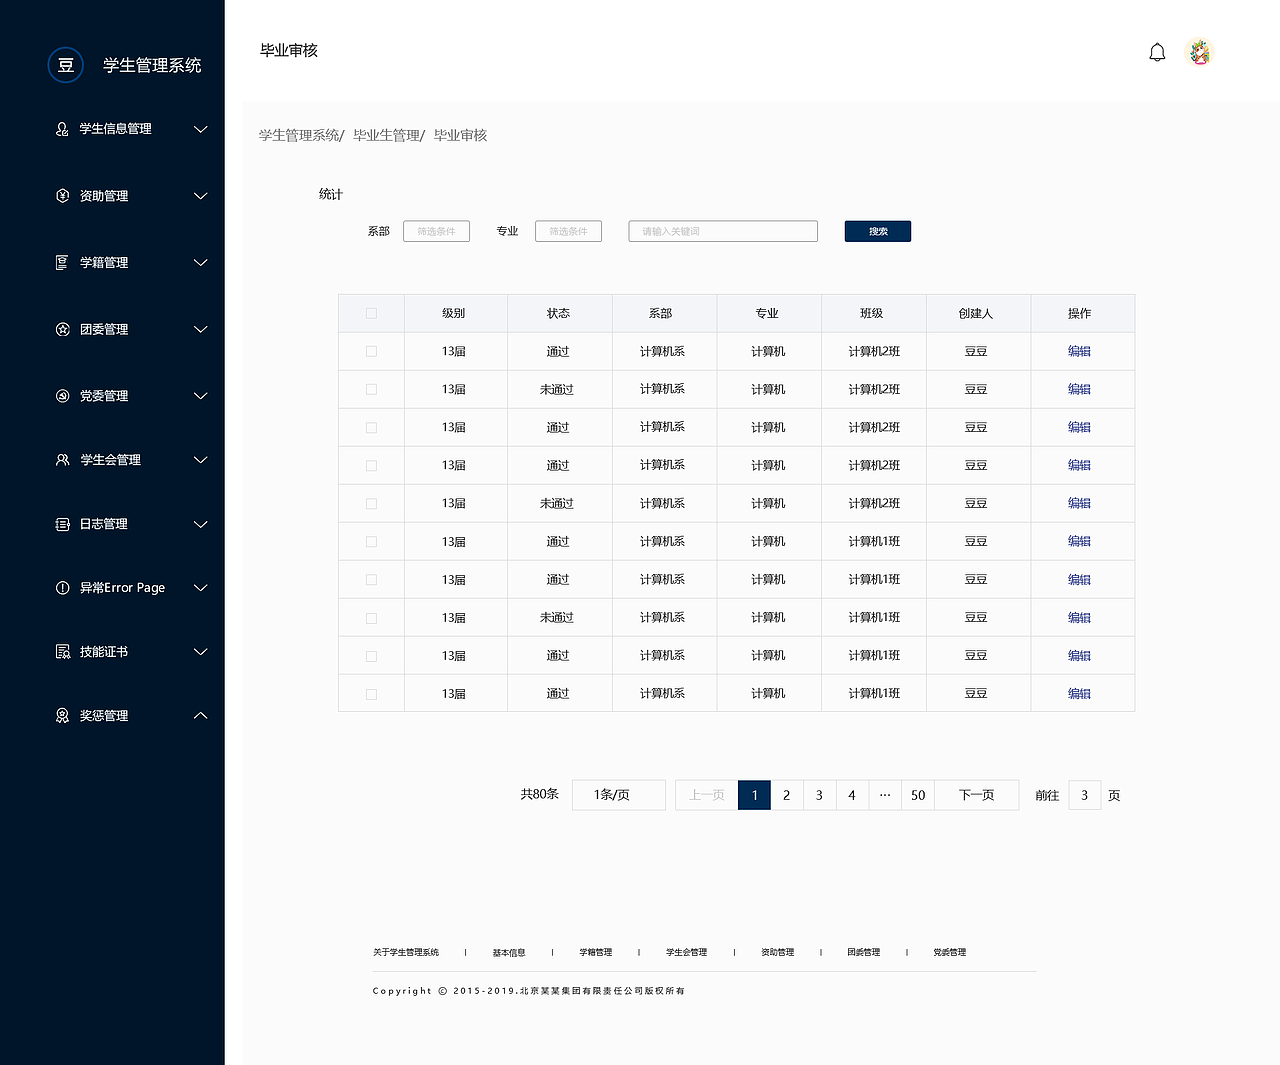
Task: Open the user avatar in top right corner
Action: pyautogui.click(x=1198, y=52)
